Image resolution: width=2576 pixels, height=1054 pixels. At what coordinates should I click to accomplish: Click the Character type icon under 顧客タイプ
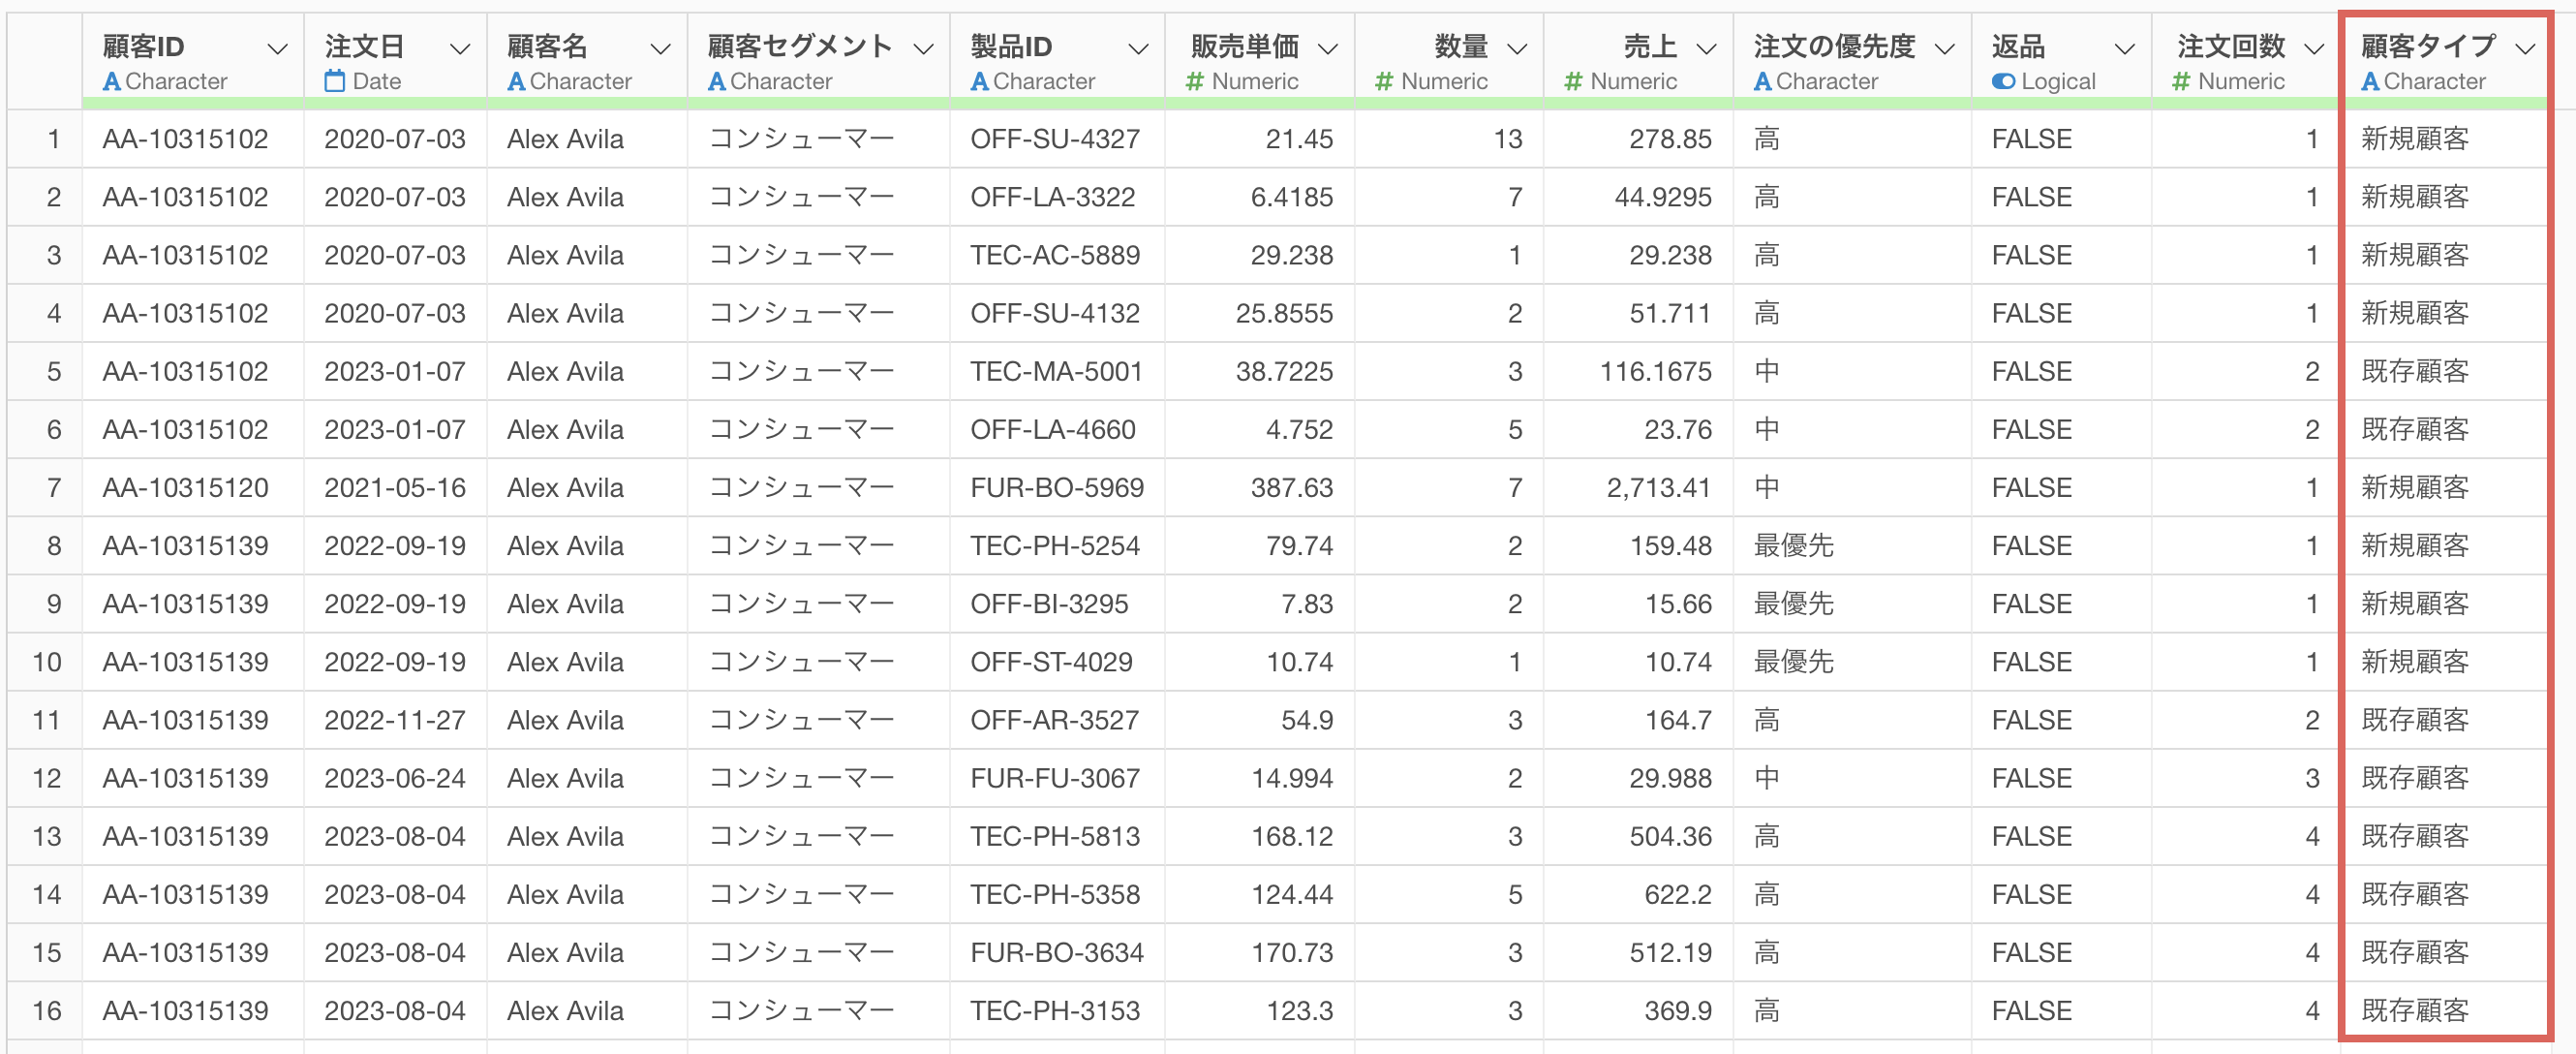(x=2370, y=82)
